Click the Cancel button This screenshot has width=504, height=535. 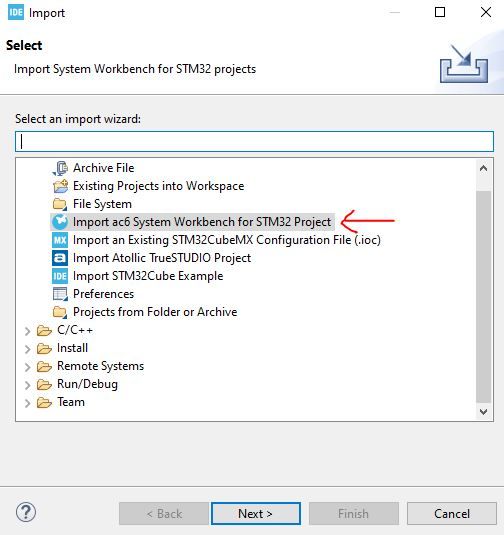pyautogui.click(x=452, y=514)
